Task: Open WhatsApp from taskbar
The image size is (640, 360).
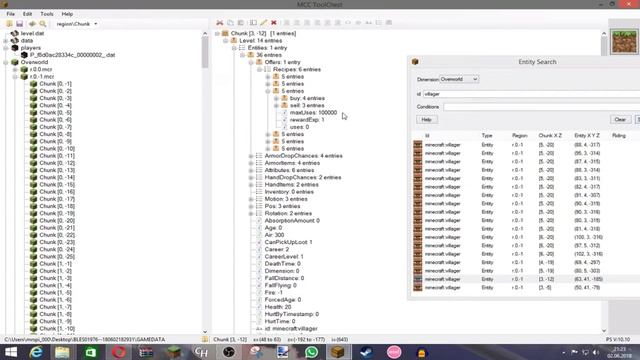Action: (x=311, y=352)
